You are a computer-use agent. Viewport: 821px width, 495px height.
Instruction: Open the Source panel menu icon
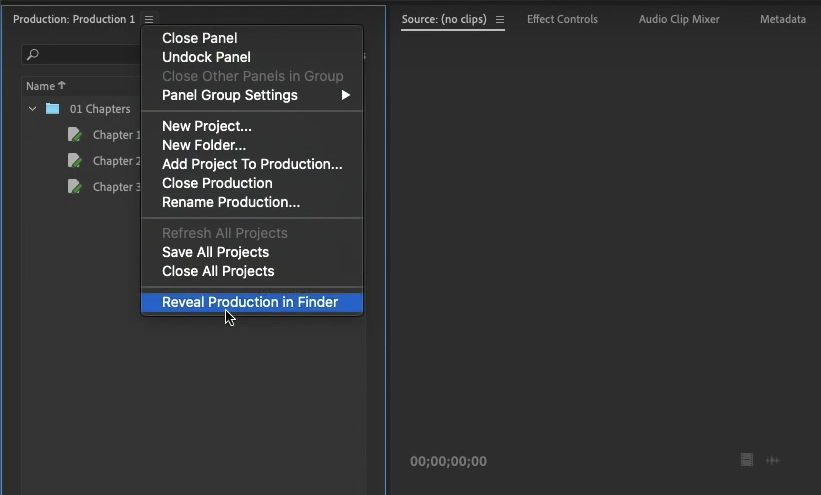(500, 19)
